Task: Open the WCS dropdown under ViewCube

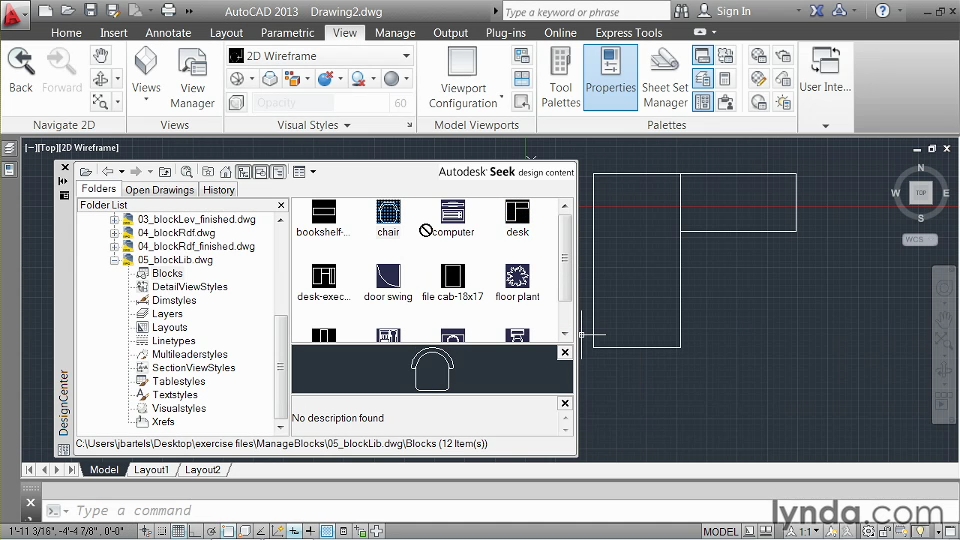Action: (x=920, y=239)
